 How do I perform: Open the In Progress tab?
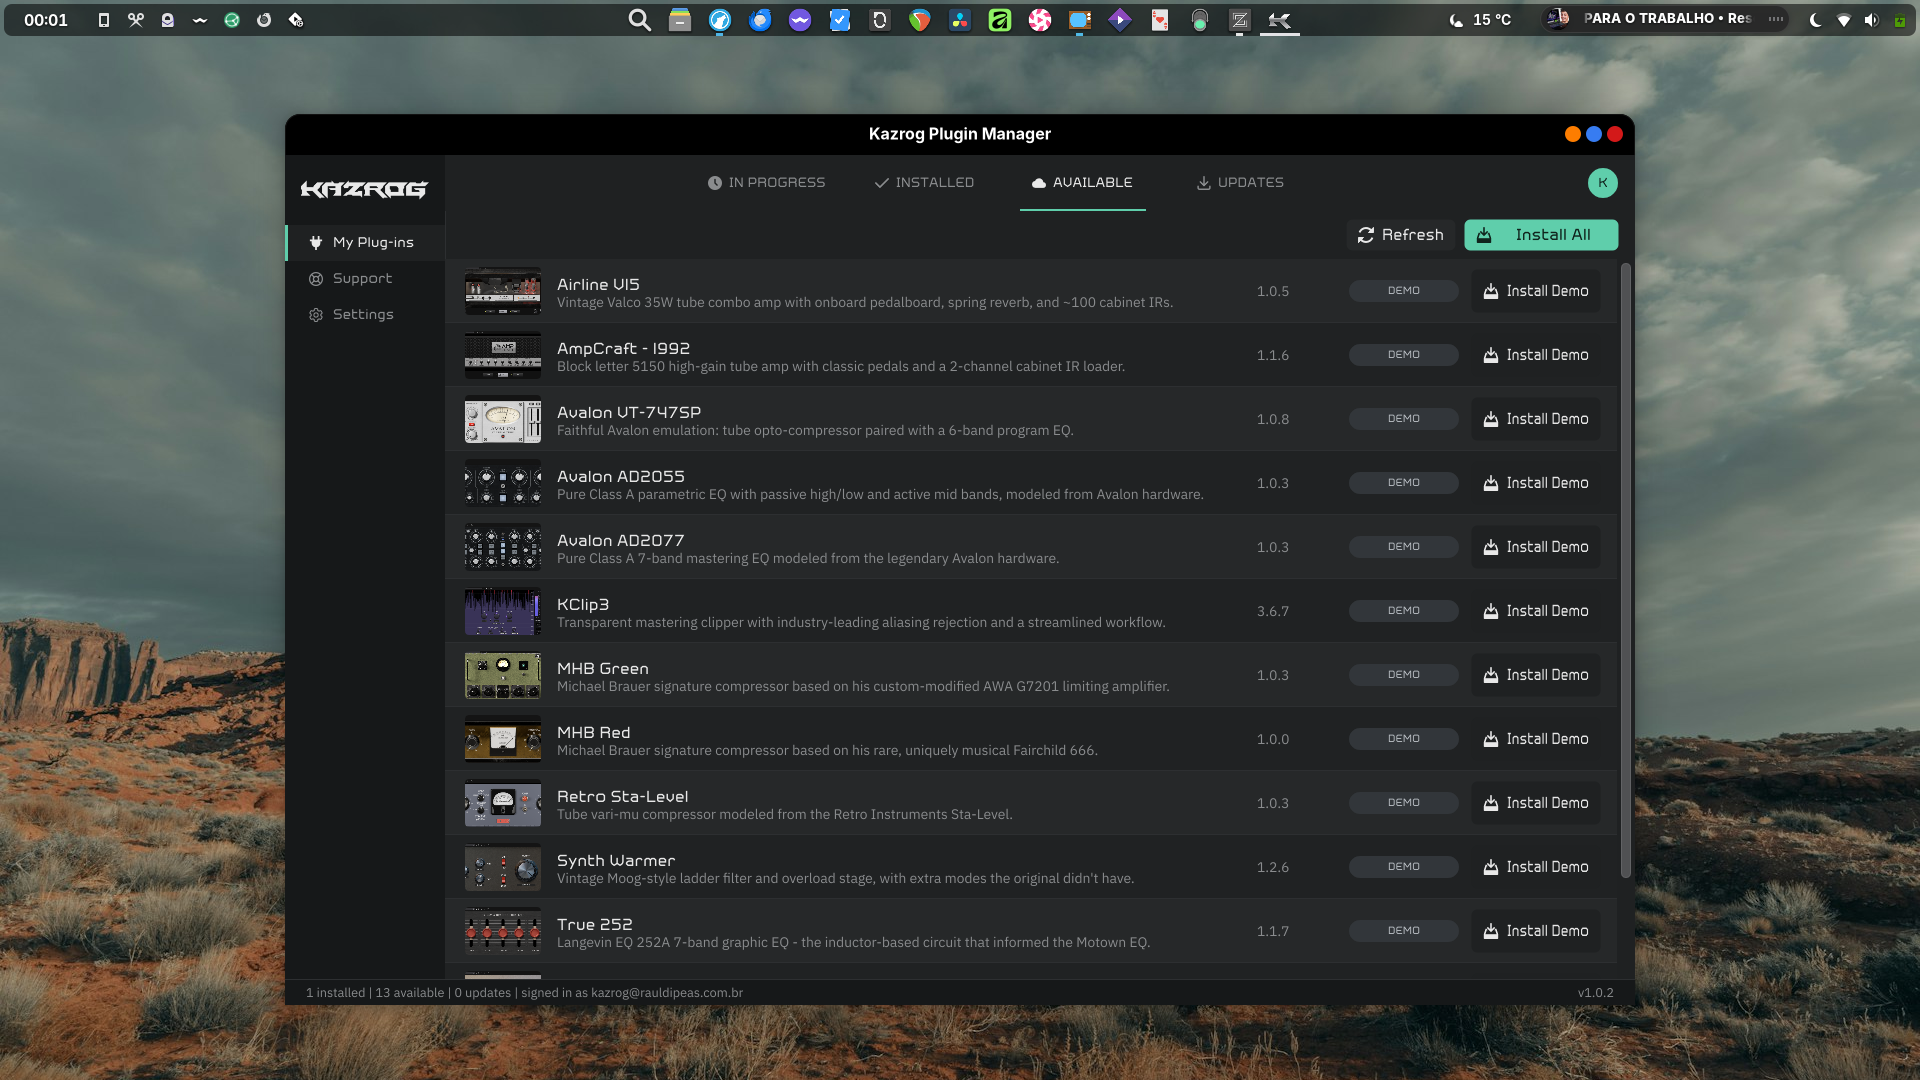point(766,183)
